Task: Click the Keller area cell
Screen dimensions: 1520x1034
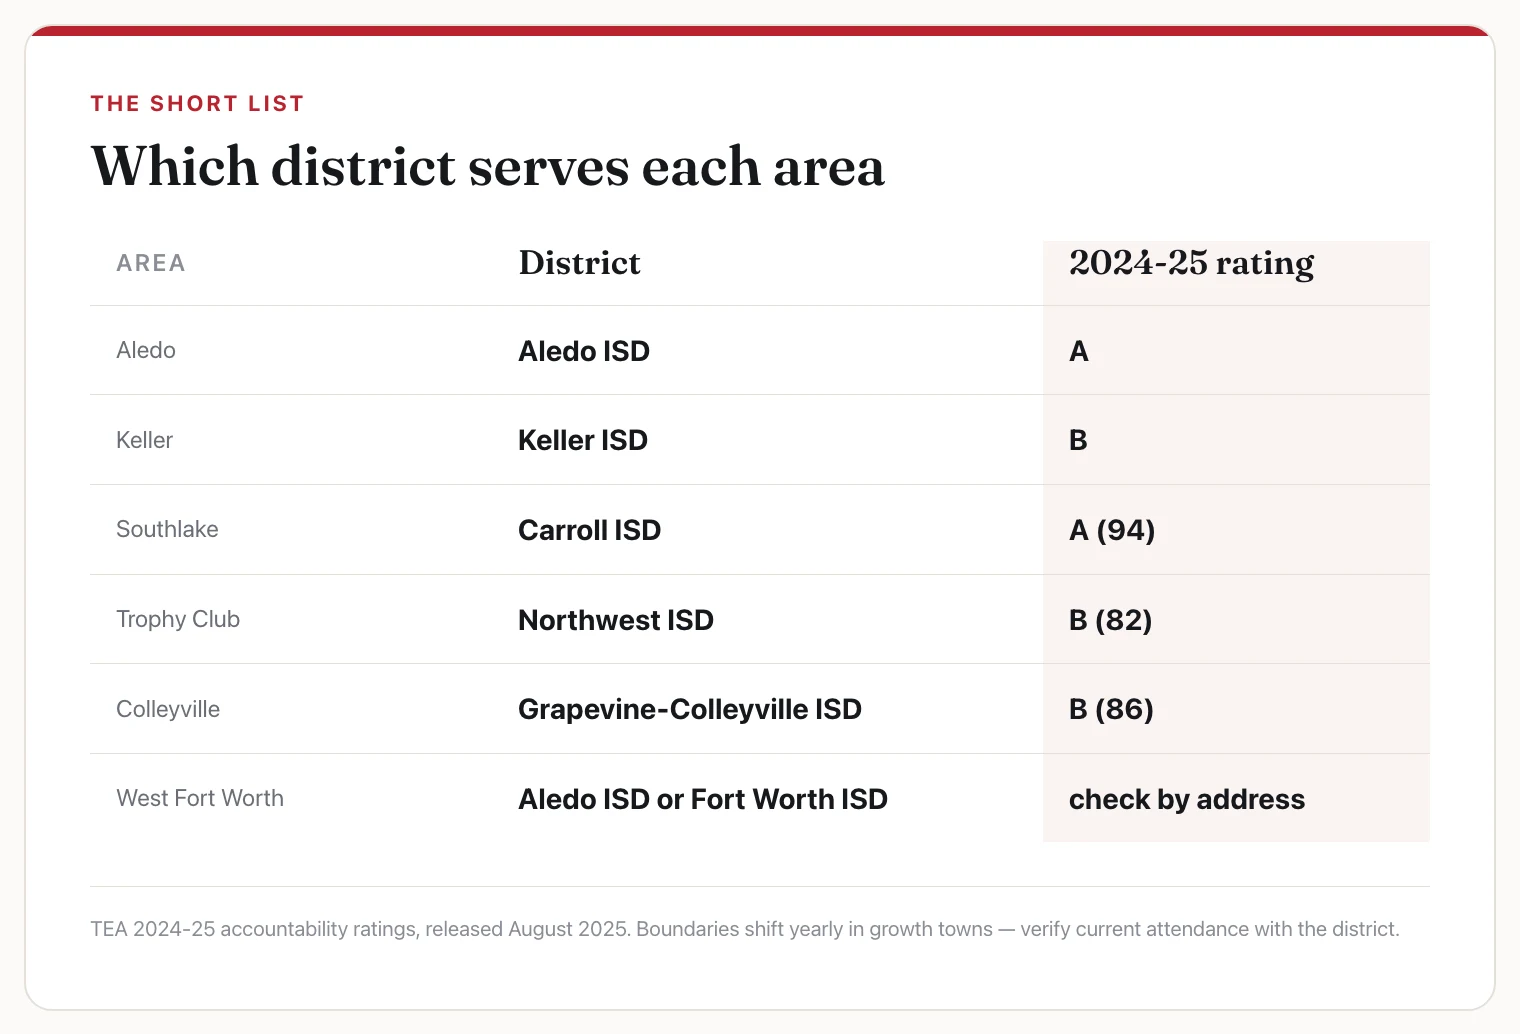Action: 144,440
